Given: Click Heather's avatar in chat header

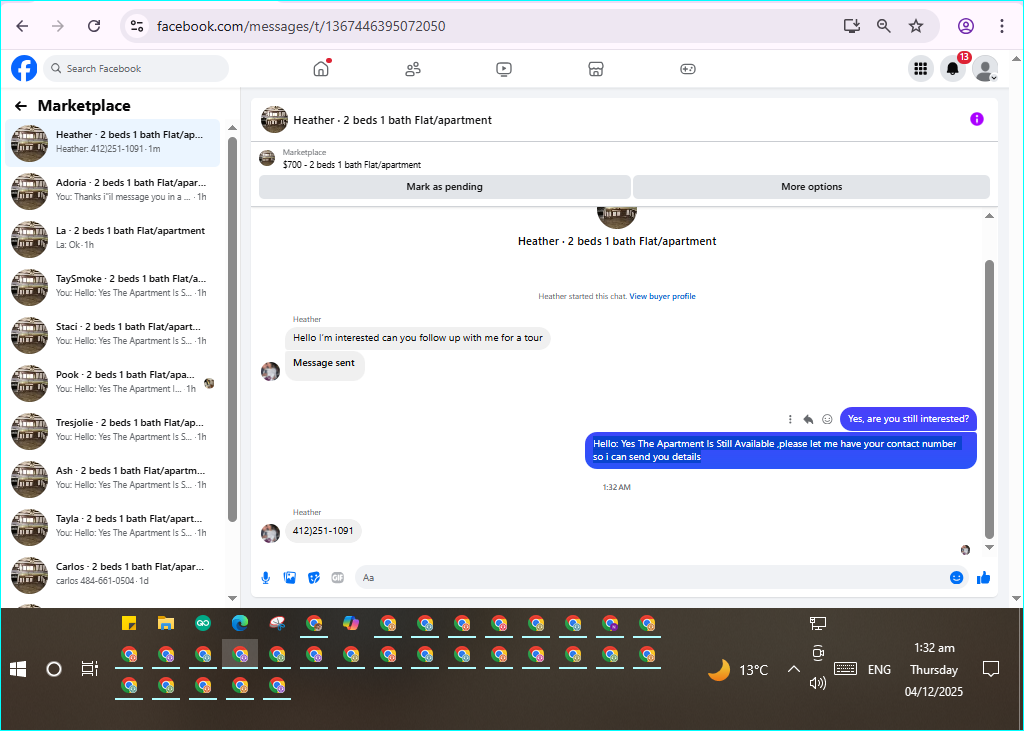Looking at the screenshot, I should [274, 120].
